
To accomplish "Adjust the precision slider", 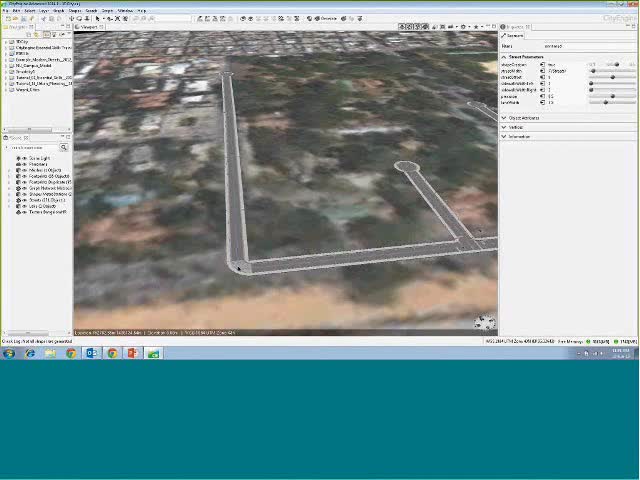I will click(x=612, y=96).
